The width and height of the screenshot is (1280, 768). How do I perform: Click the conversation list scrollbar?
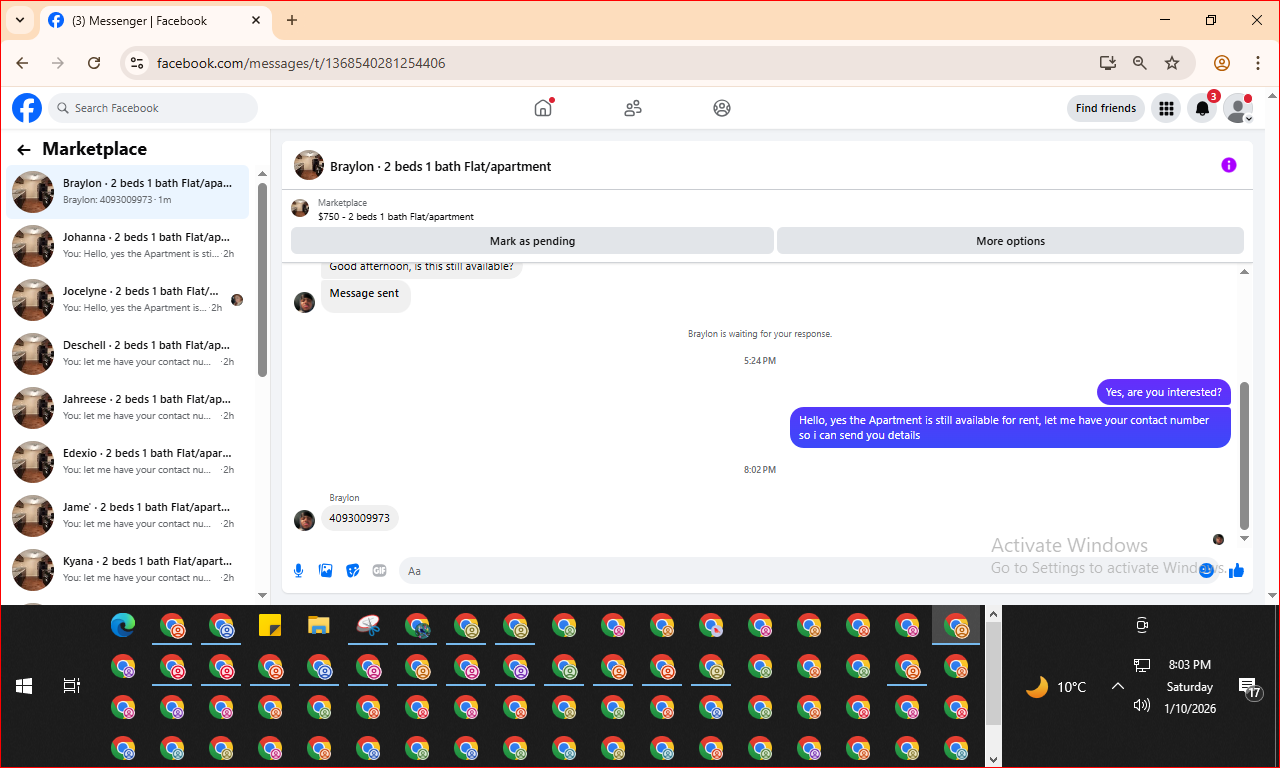[262, 280]
